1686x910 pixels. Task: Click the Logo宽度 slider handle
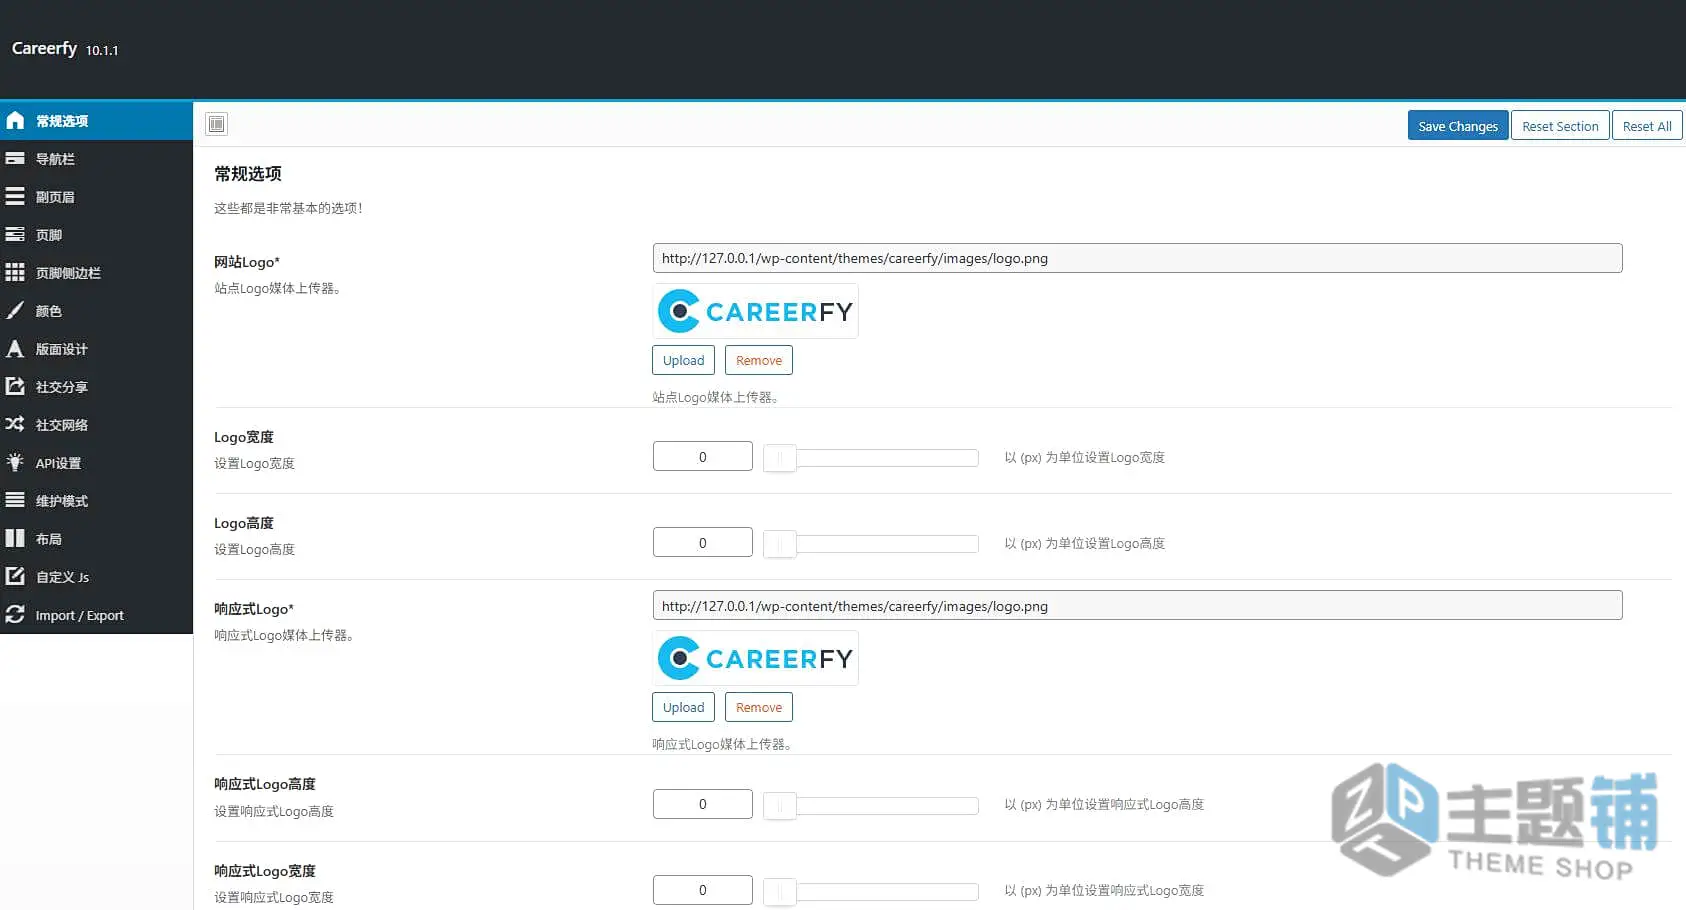pyautogui.click(x=780, y=458)
